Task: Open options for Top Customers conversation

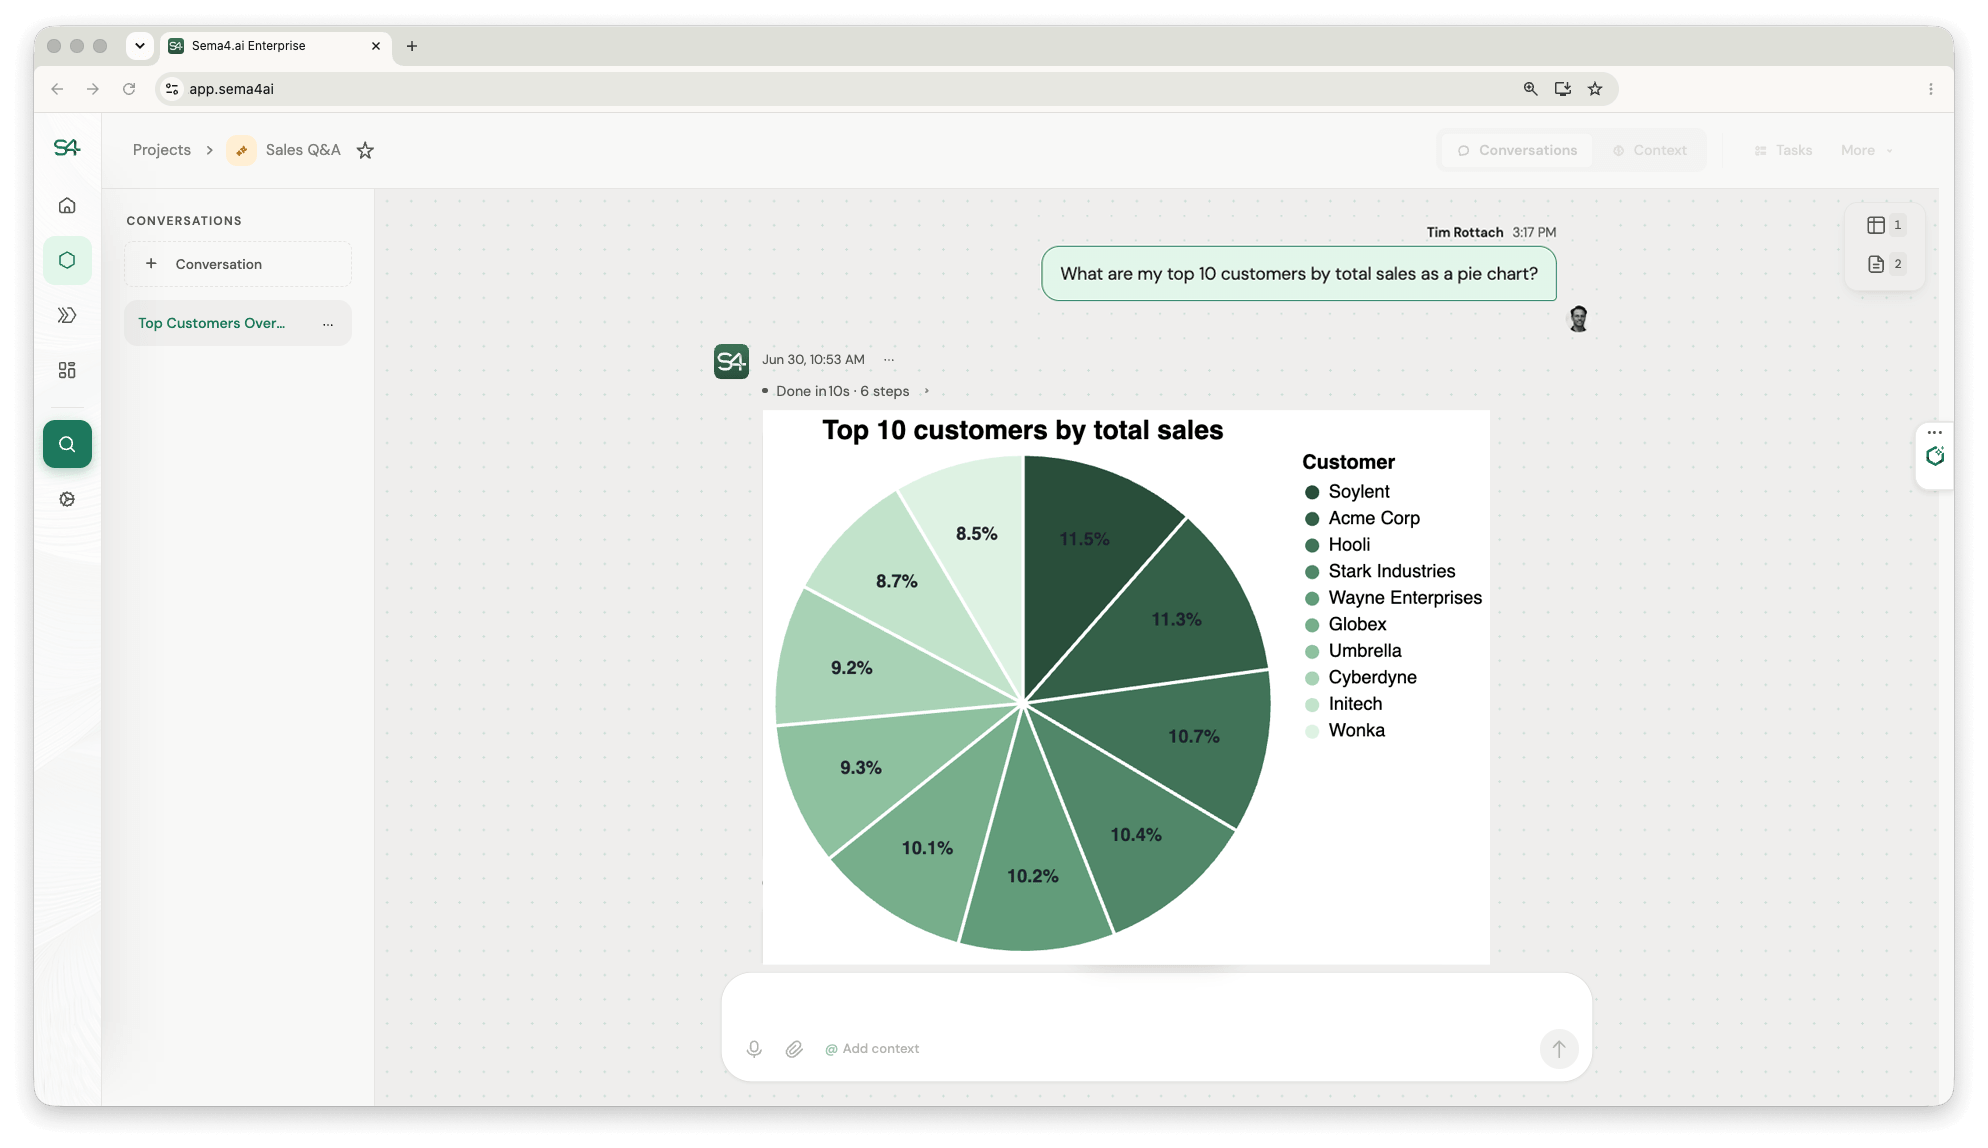Action: pos(328,324)
